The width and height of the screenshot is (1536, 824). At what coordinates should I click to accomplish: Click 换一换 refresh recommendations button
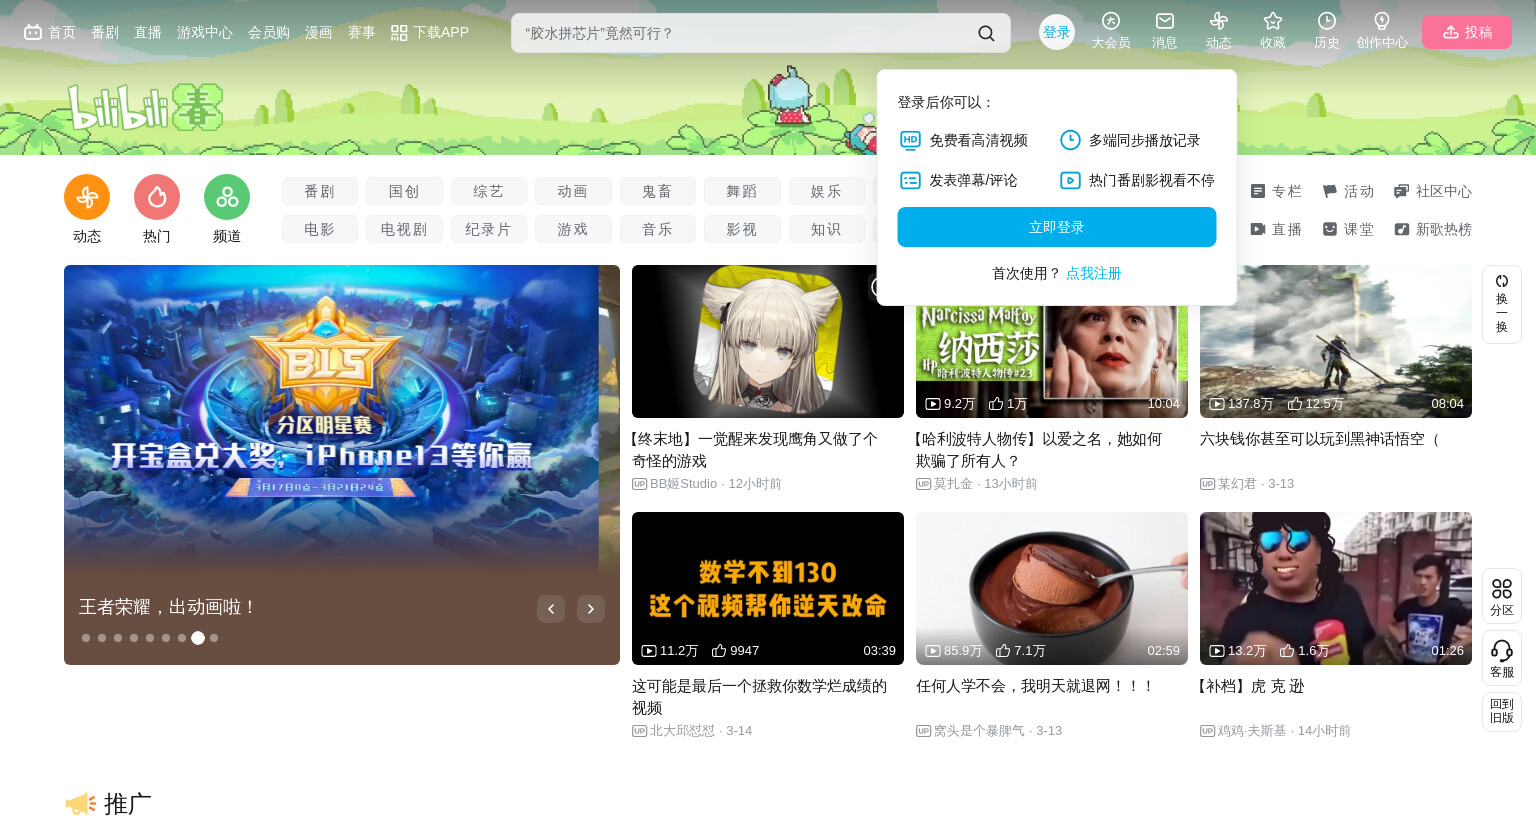pyautogui.click(x=1502, y=304)
